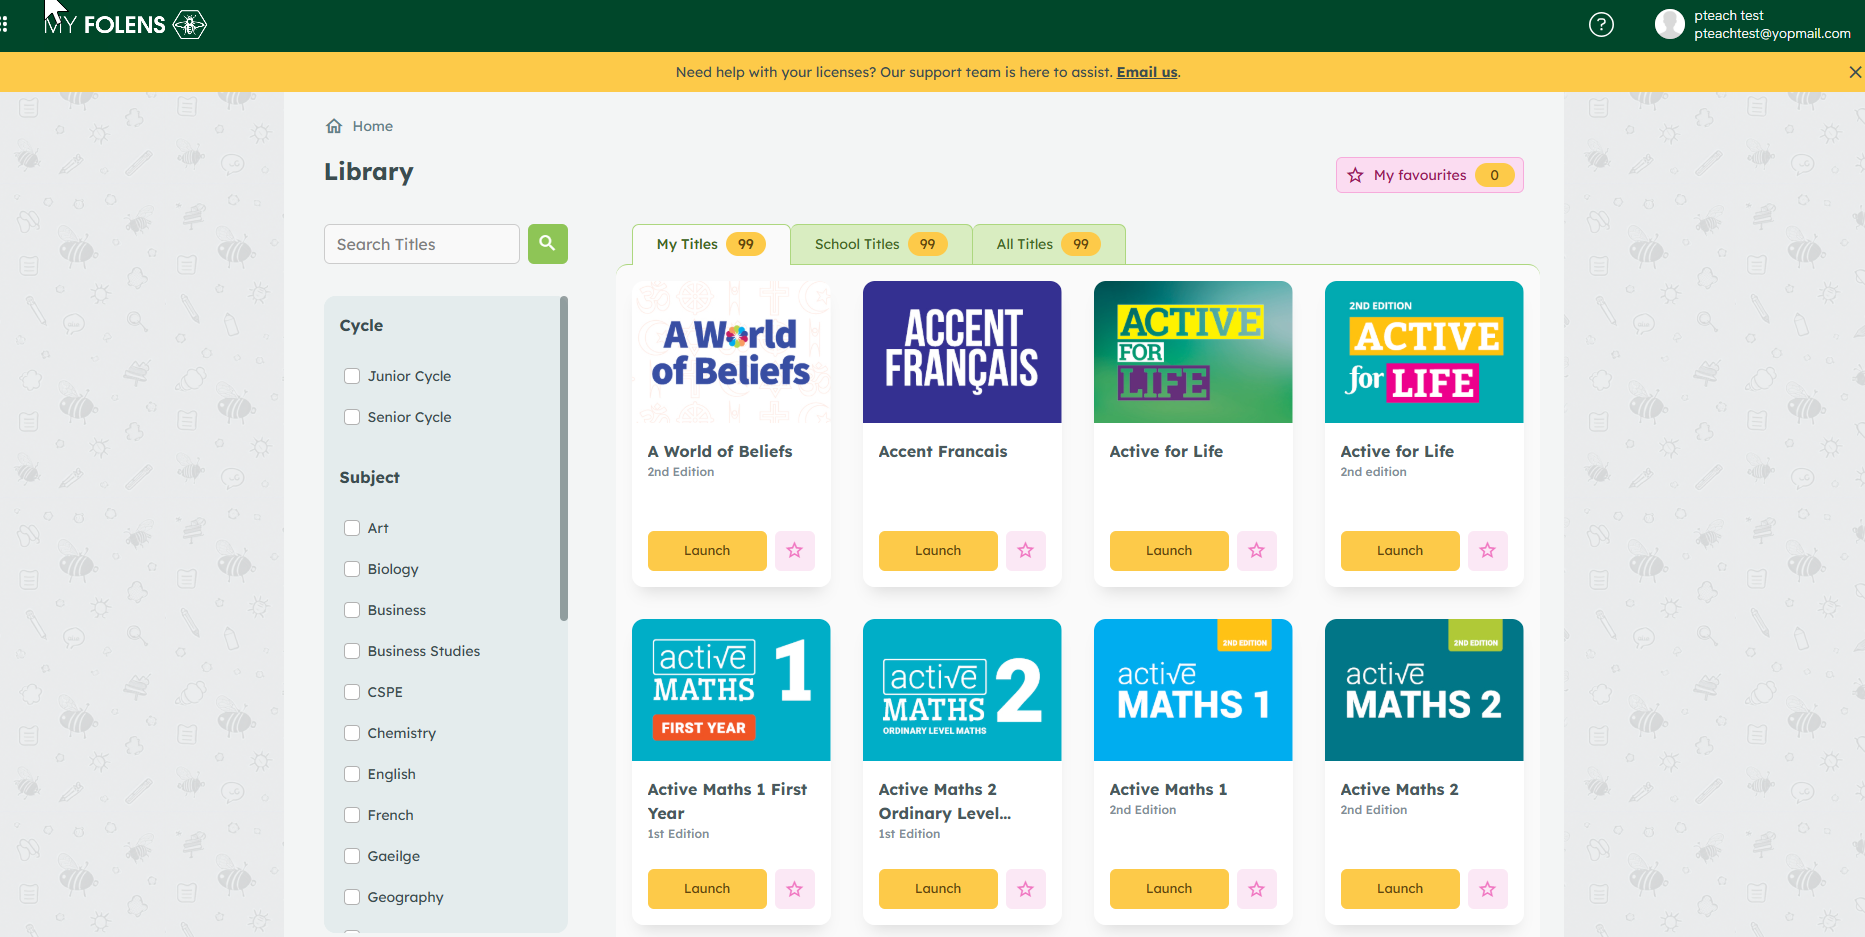
Task: Open Active Maths 1 First Year cover
Action: 731,690
